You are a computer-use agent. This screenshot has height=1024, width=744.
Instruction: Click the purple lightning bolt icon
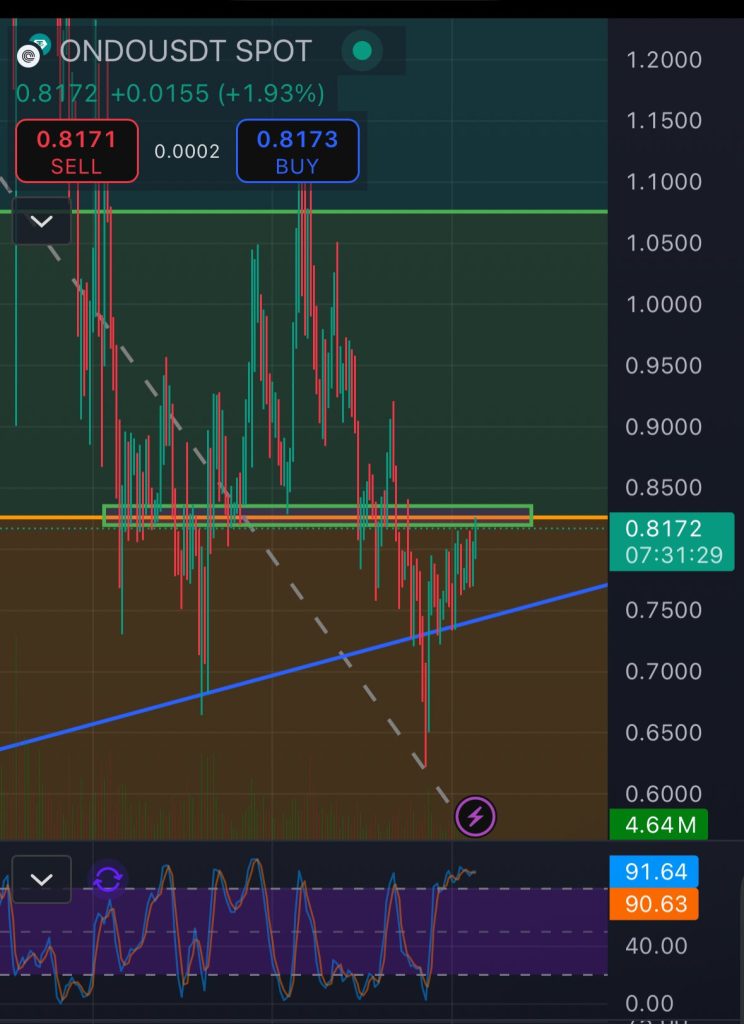coord(476,816)
